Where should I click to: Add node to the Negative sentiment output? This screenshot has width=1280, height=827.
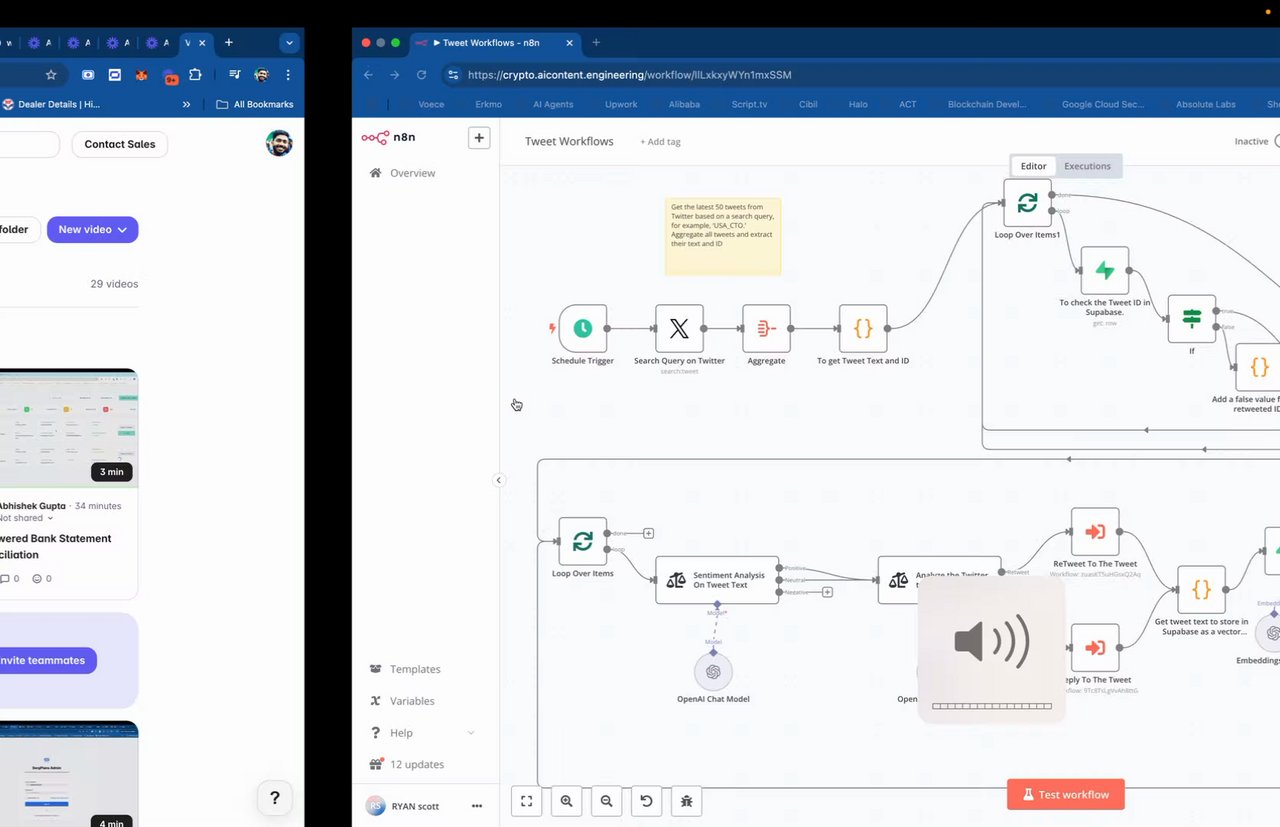(827, 592)
